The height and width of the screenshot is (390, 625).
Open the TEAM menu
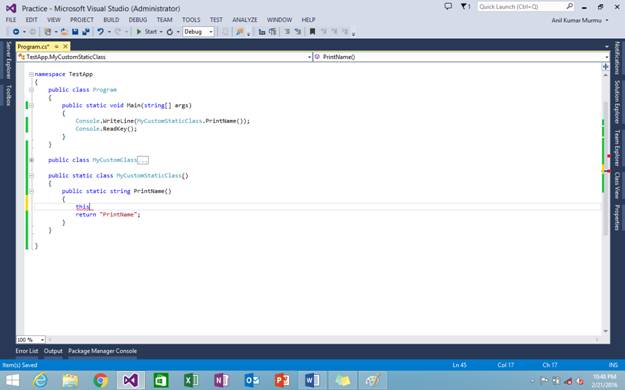point(164,20)
